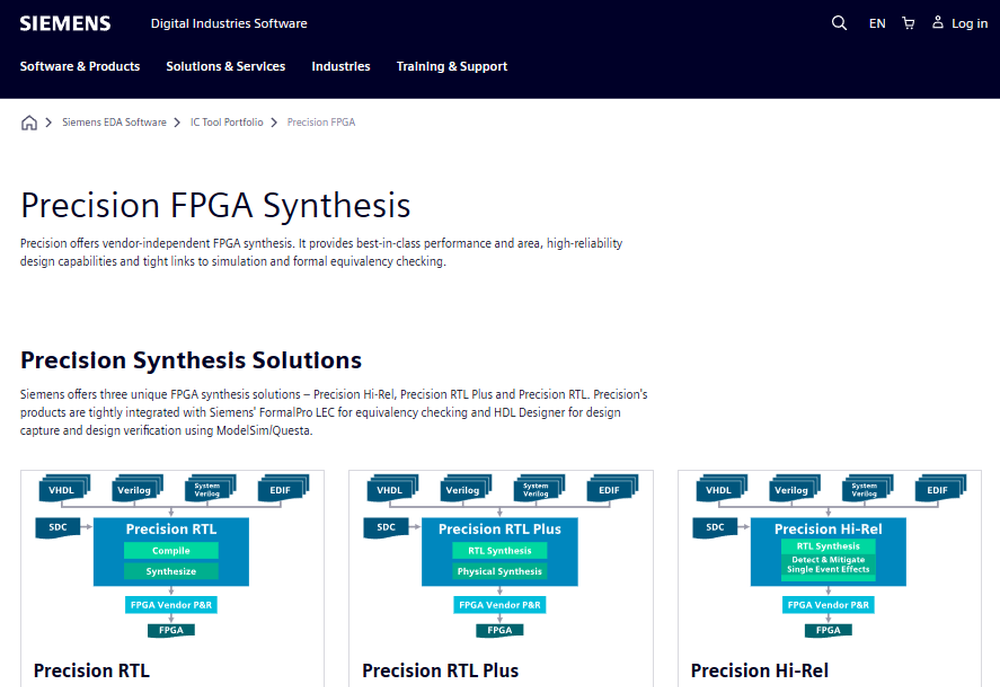Click the VHDL file icon in Precision RTL diagram
Screen dimensions: 1000x687
[64, 489]
